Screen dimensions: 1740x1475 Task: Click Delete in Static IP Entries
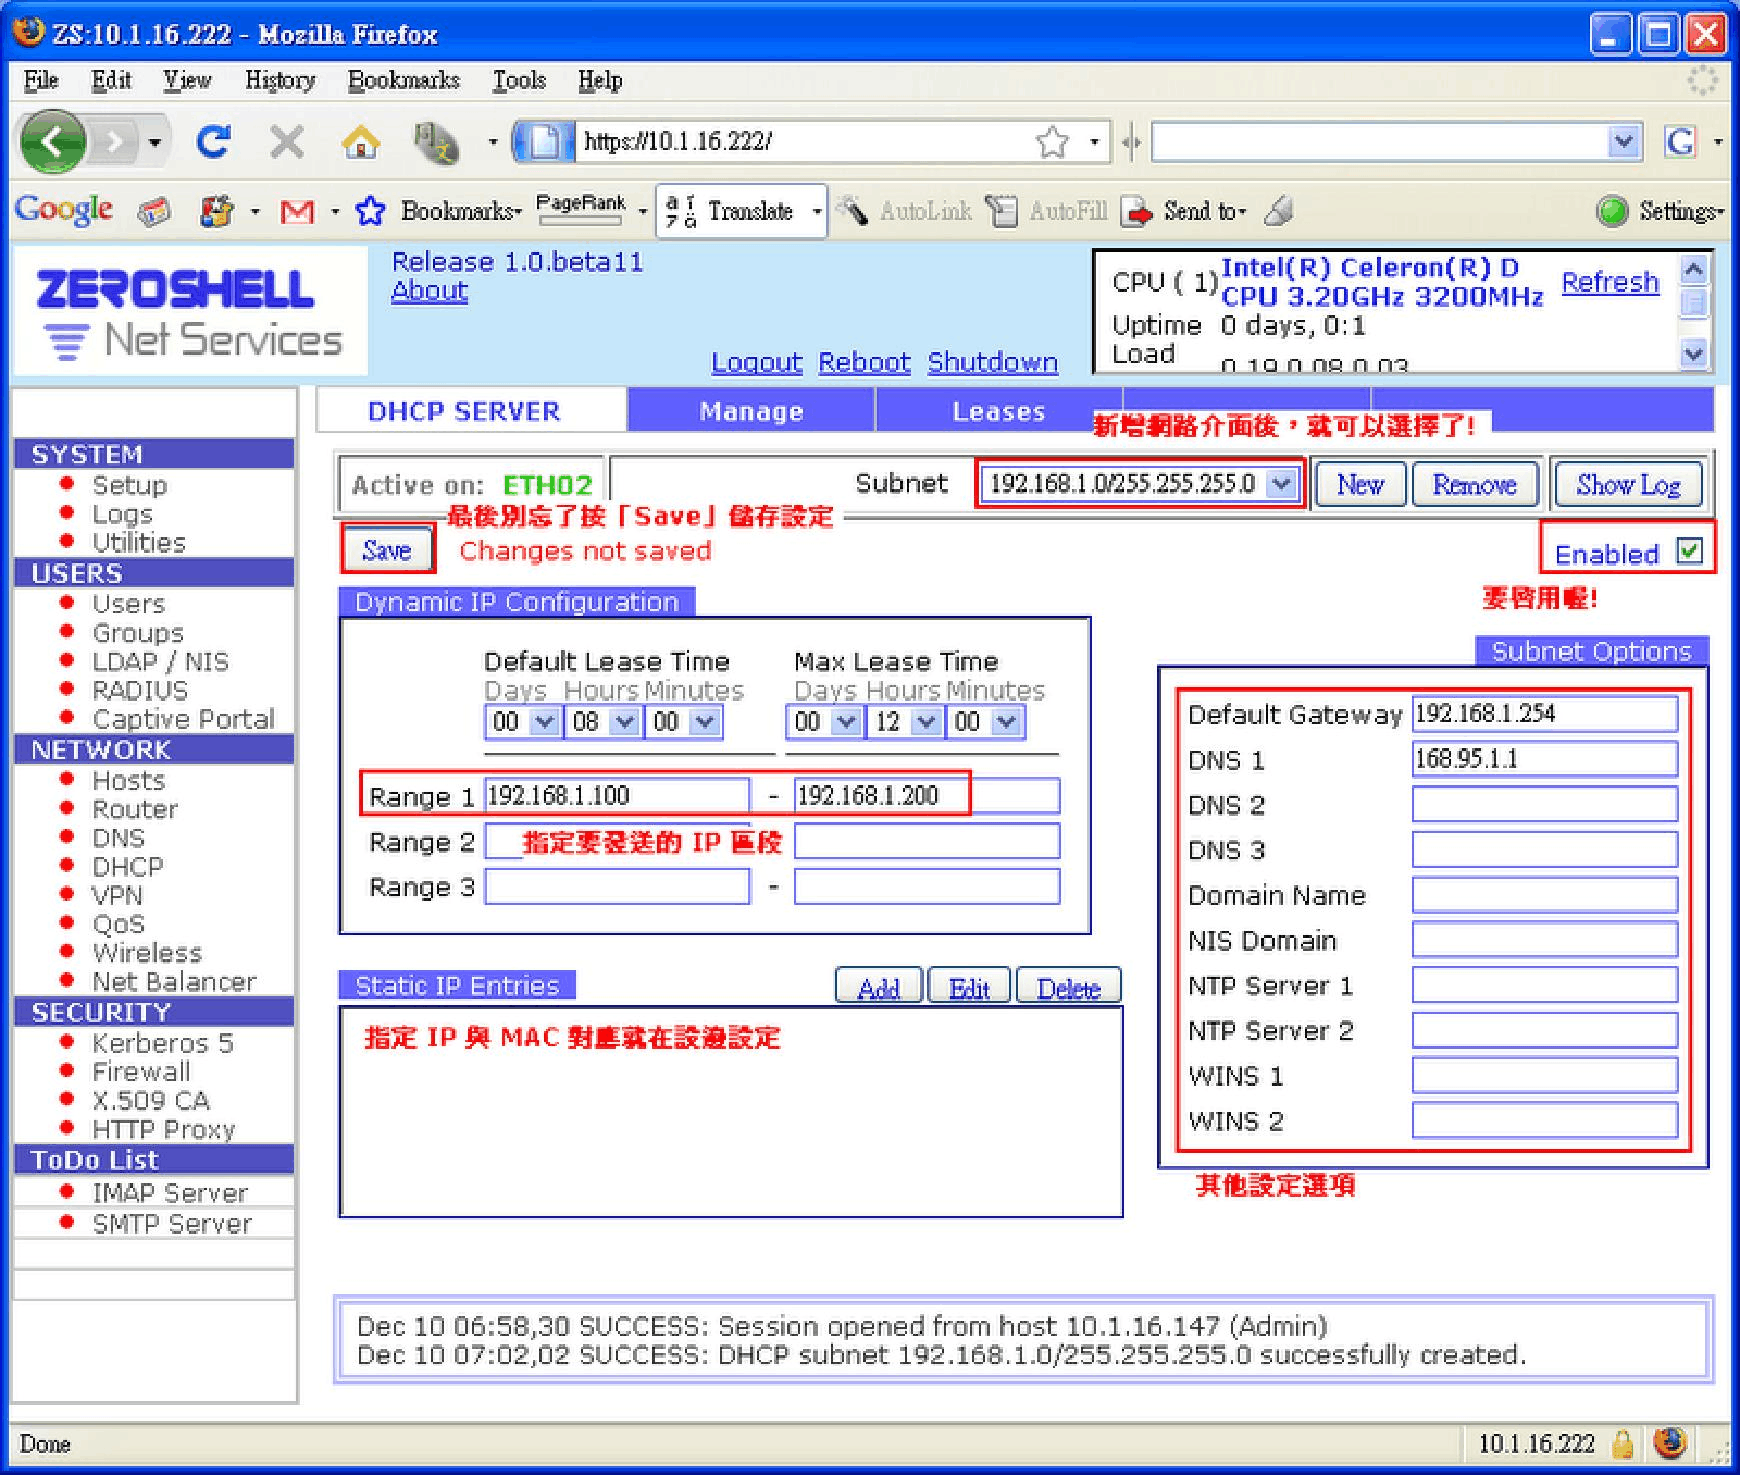[x=1068, y=987]
